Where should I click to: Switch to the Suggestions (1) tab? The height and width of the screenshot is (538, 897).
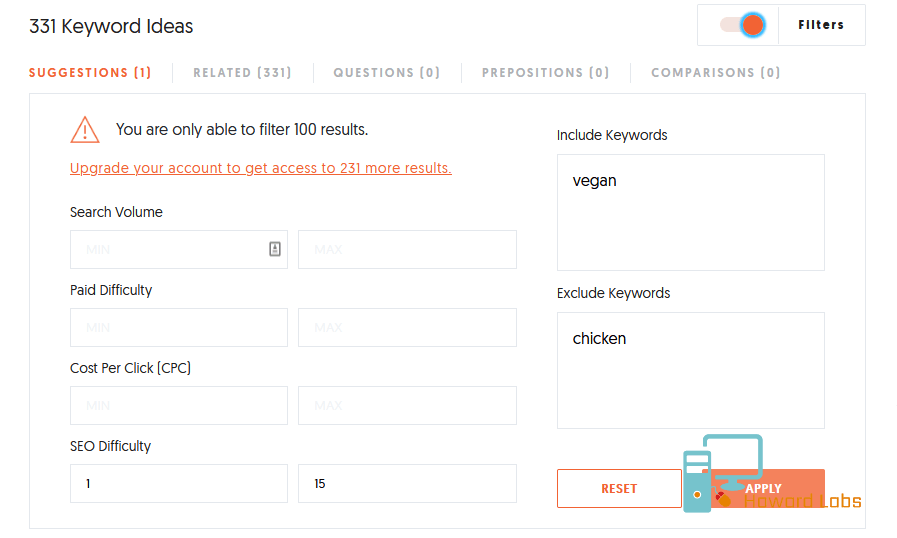click(x=90, y=73)
